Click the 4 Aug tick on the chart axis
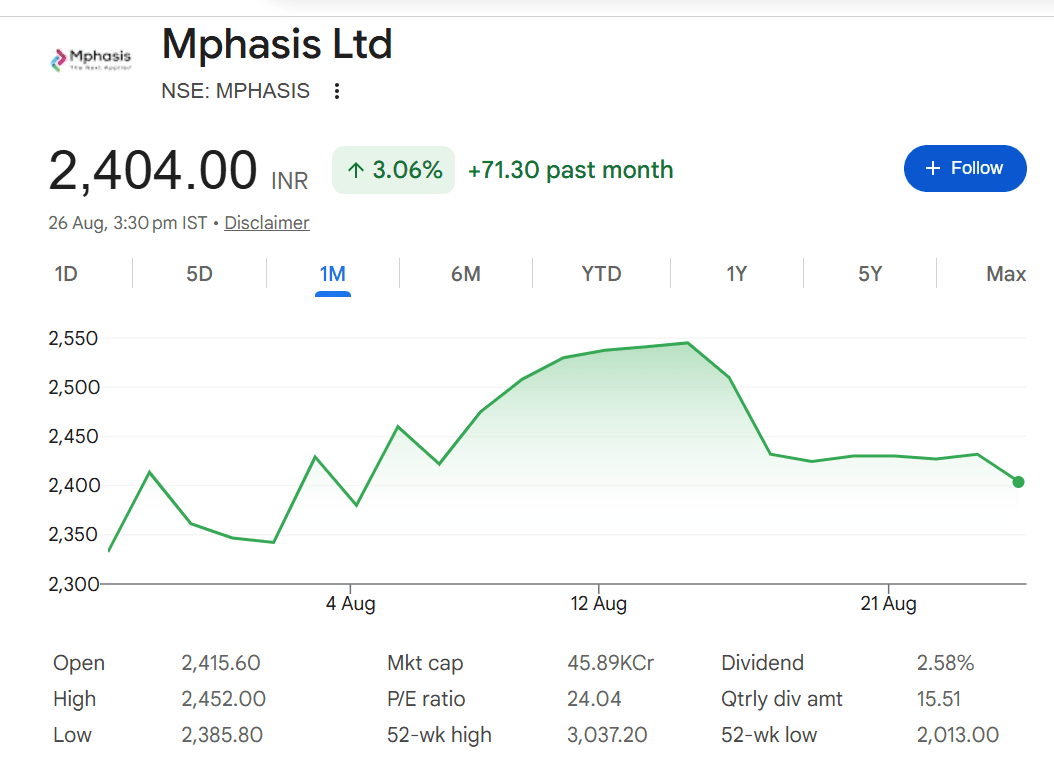This screenshot has height=771, width=1054. point(350,603)
